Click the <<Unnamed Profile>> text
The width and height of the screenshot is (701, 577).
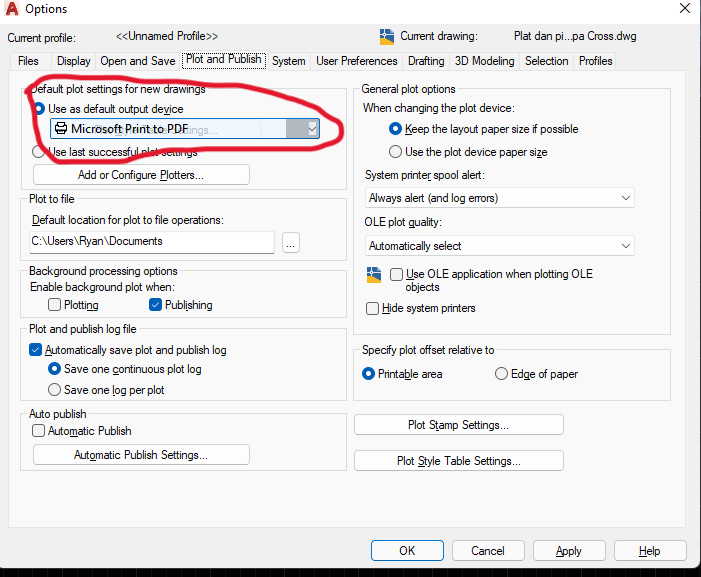tap(167, 36)
